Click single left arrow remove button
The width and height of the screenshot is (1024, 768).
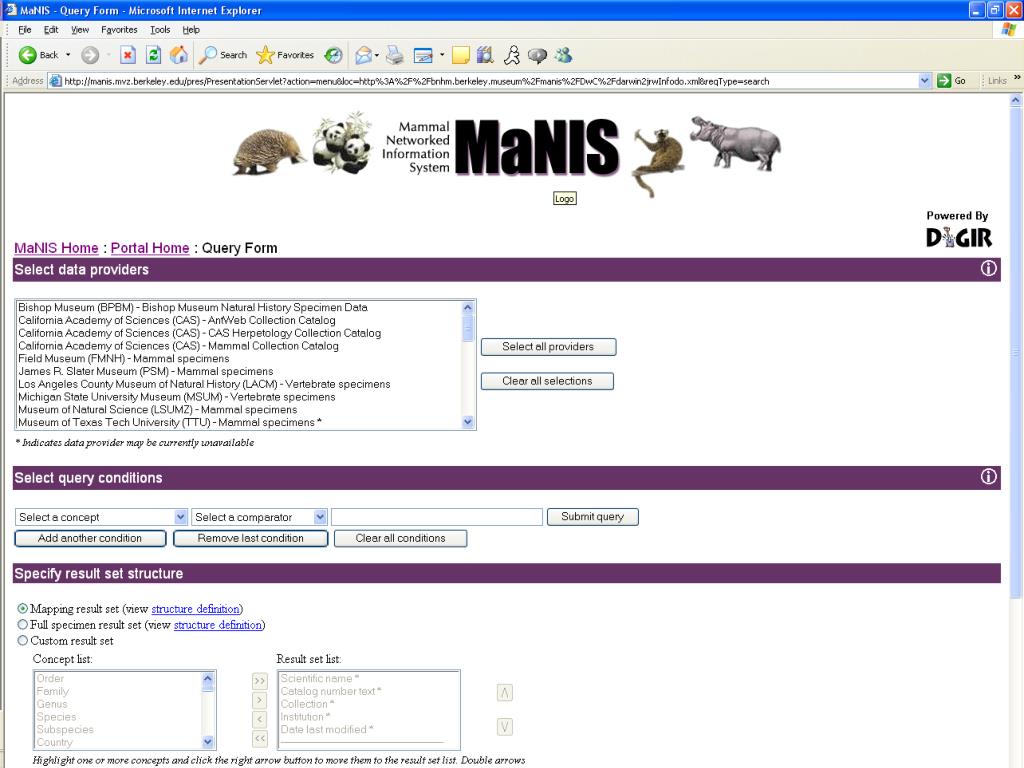[260, 720]
